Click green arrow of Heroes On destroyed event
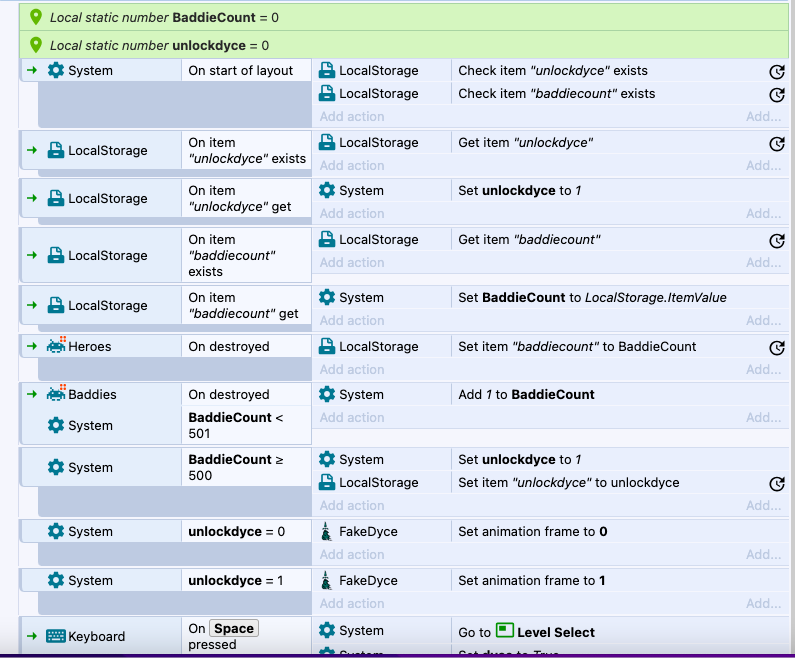Viewport: 795px width, 658px height. point(32,346)
